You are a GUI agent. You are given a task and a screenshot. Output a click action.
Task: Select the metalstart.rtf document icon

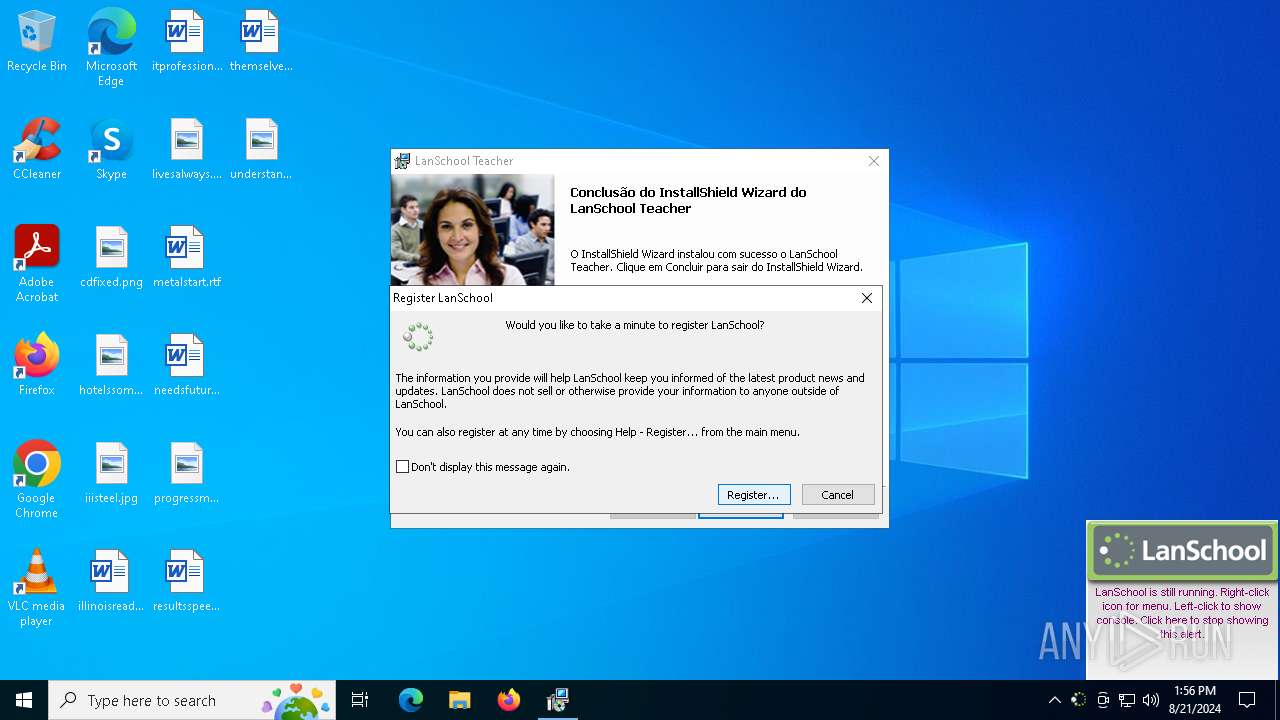point(186,258)
